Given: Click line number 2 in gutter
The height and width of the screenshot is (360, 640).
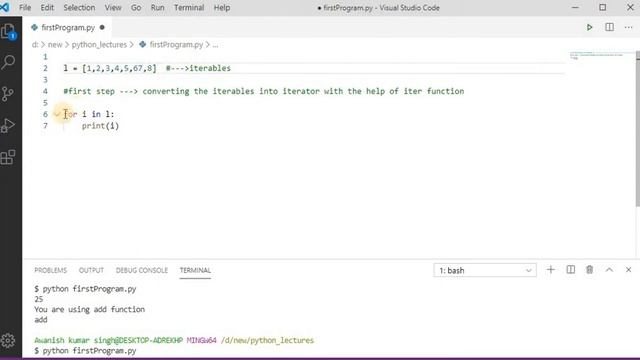Looking at the screenshot, I should (x=45, y=68).
